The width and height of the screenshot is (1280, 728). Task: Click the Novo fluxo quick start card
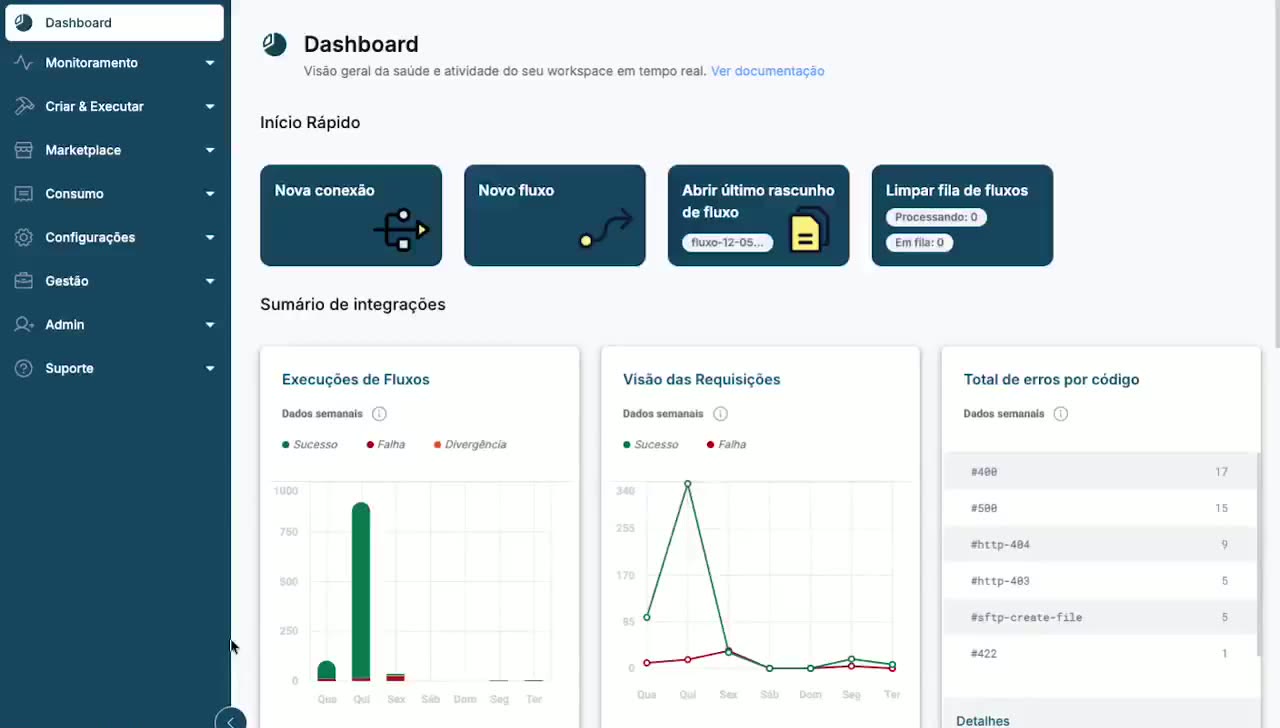[x=555, y=215]
